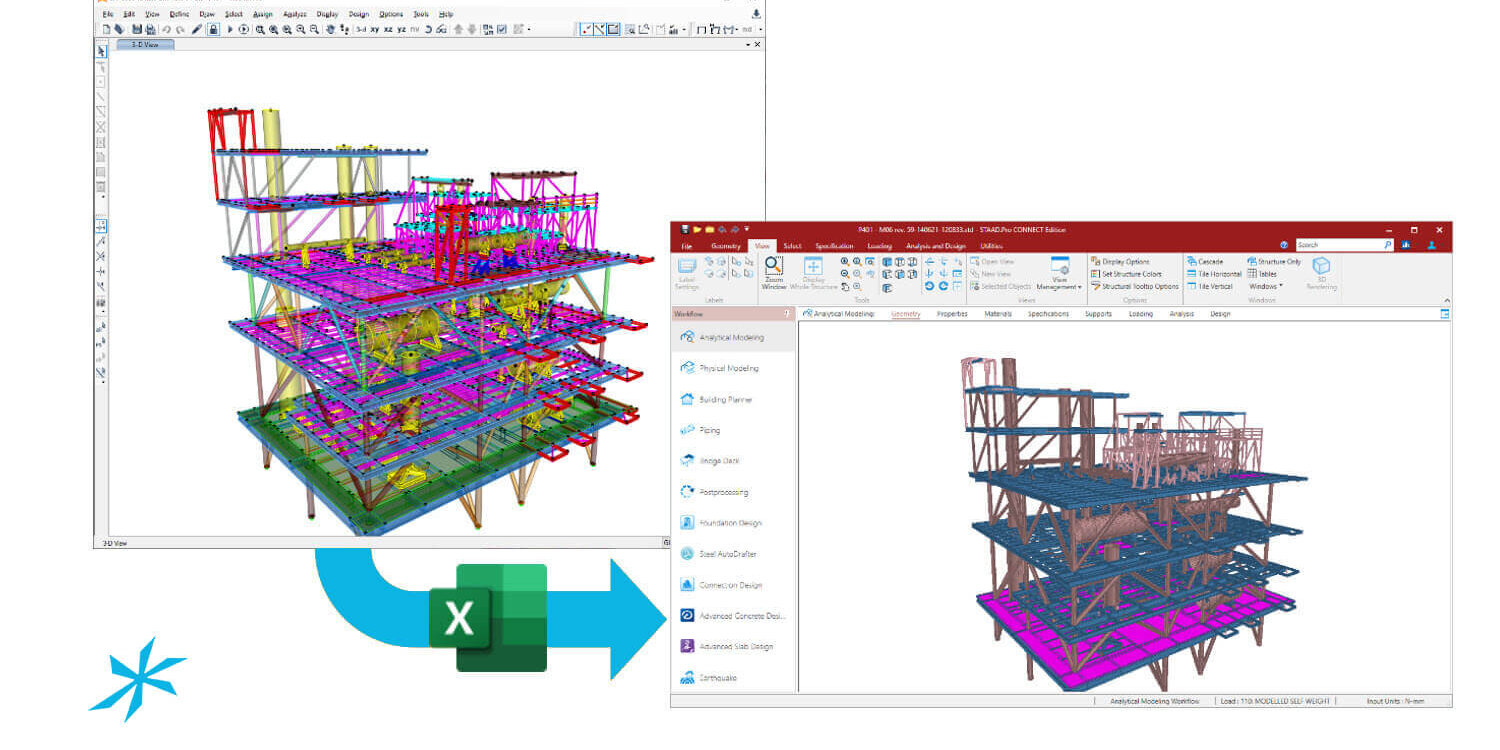This screenshot has width=1500, height=750.
Task: Click blue help icon beside Search field
Action: pyautogui.click(x=1284, y=245)
